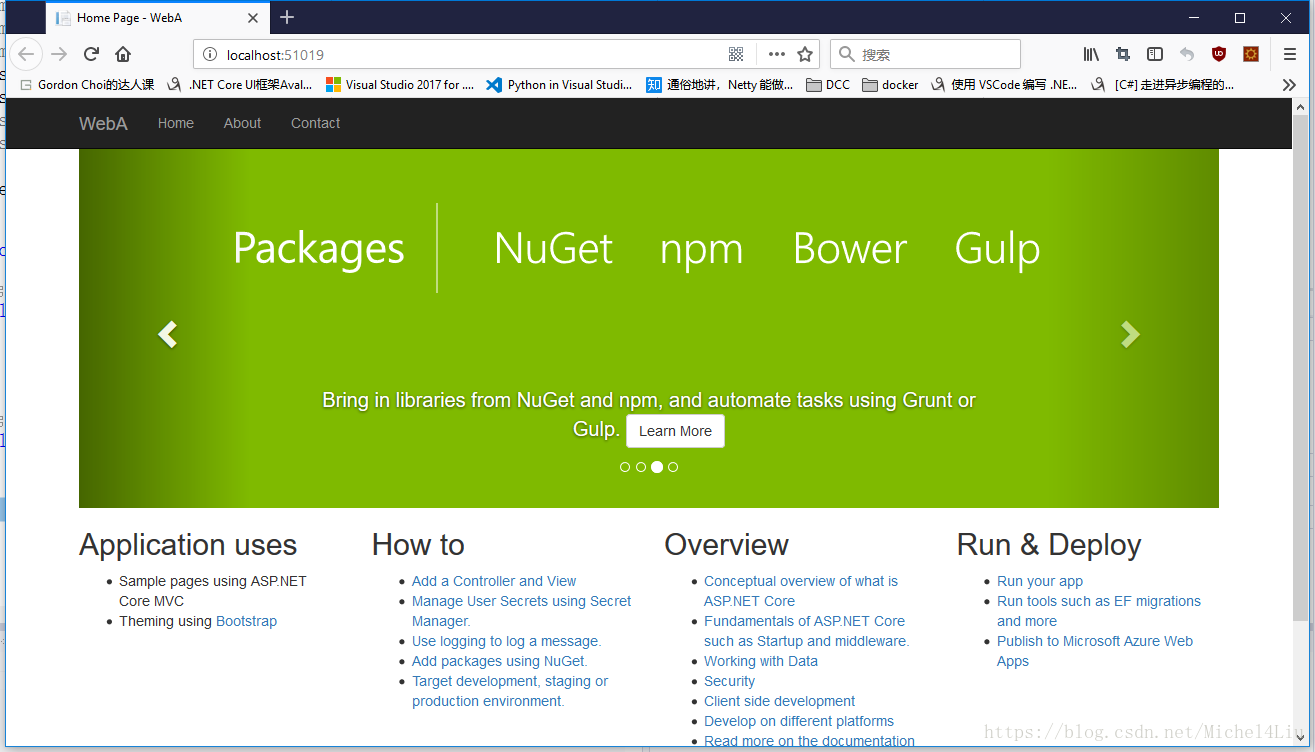Screen dimensions: 1315x752
Task: Open the Security link
Action: 729,681
